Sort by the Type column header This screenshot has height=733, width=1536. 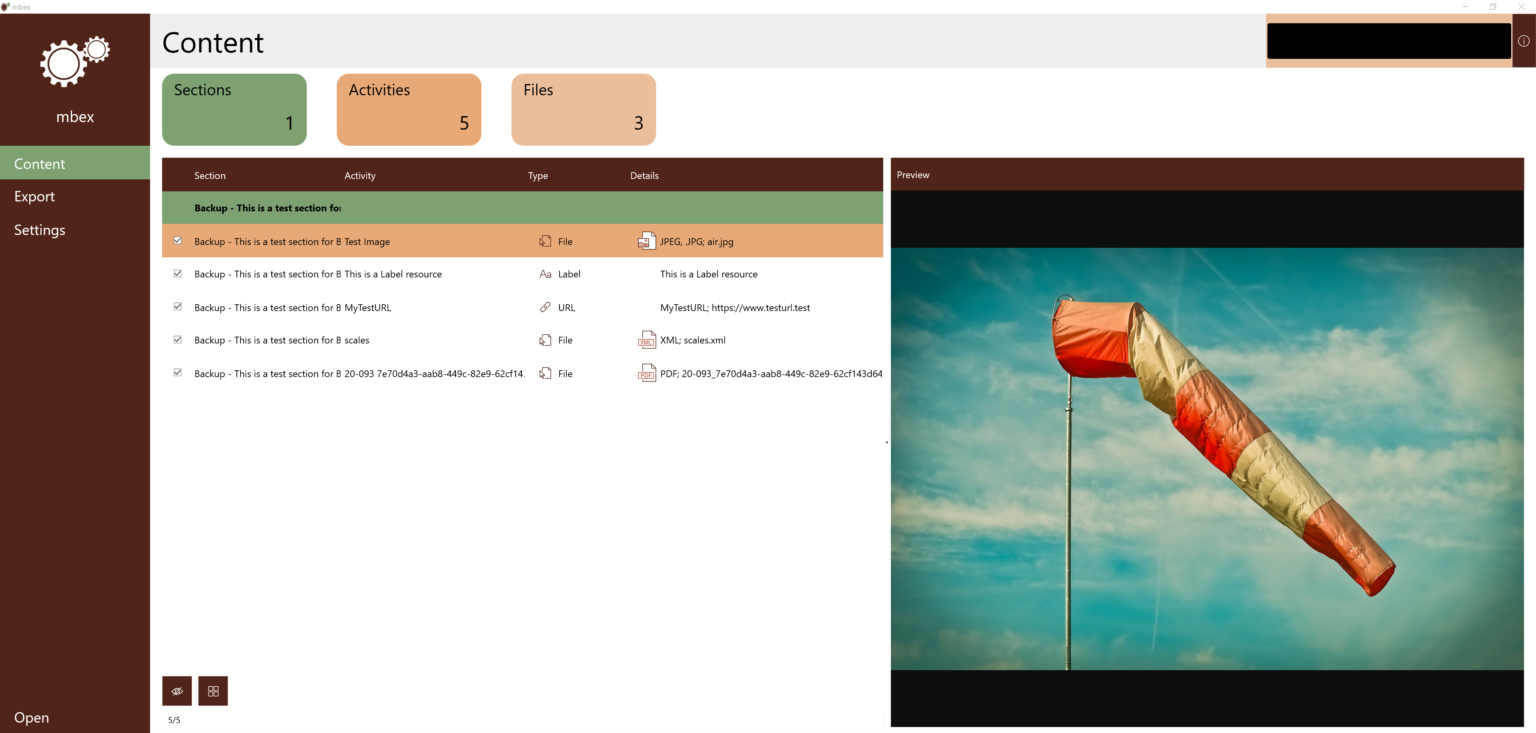tap(538, 176)
